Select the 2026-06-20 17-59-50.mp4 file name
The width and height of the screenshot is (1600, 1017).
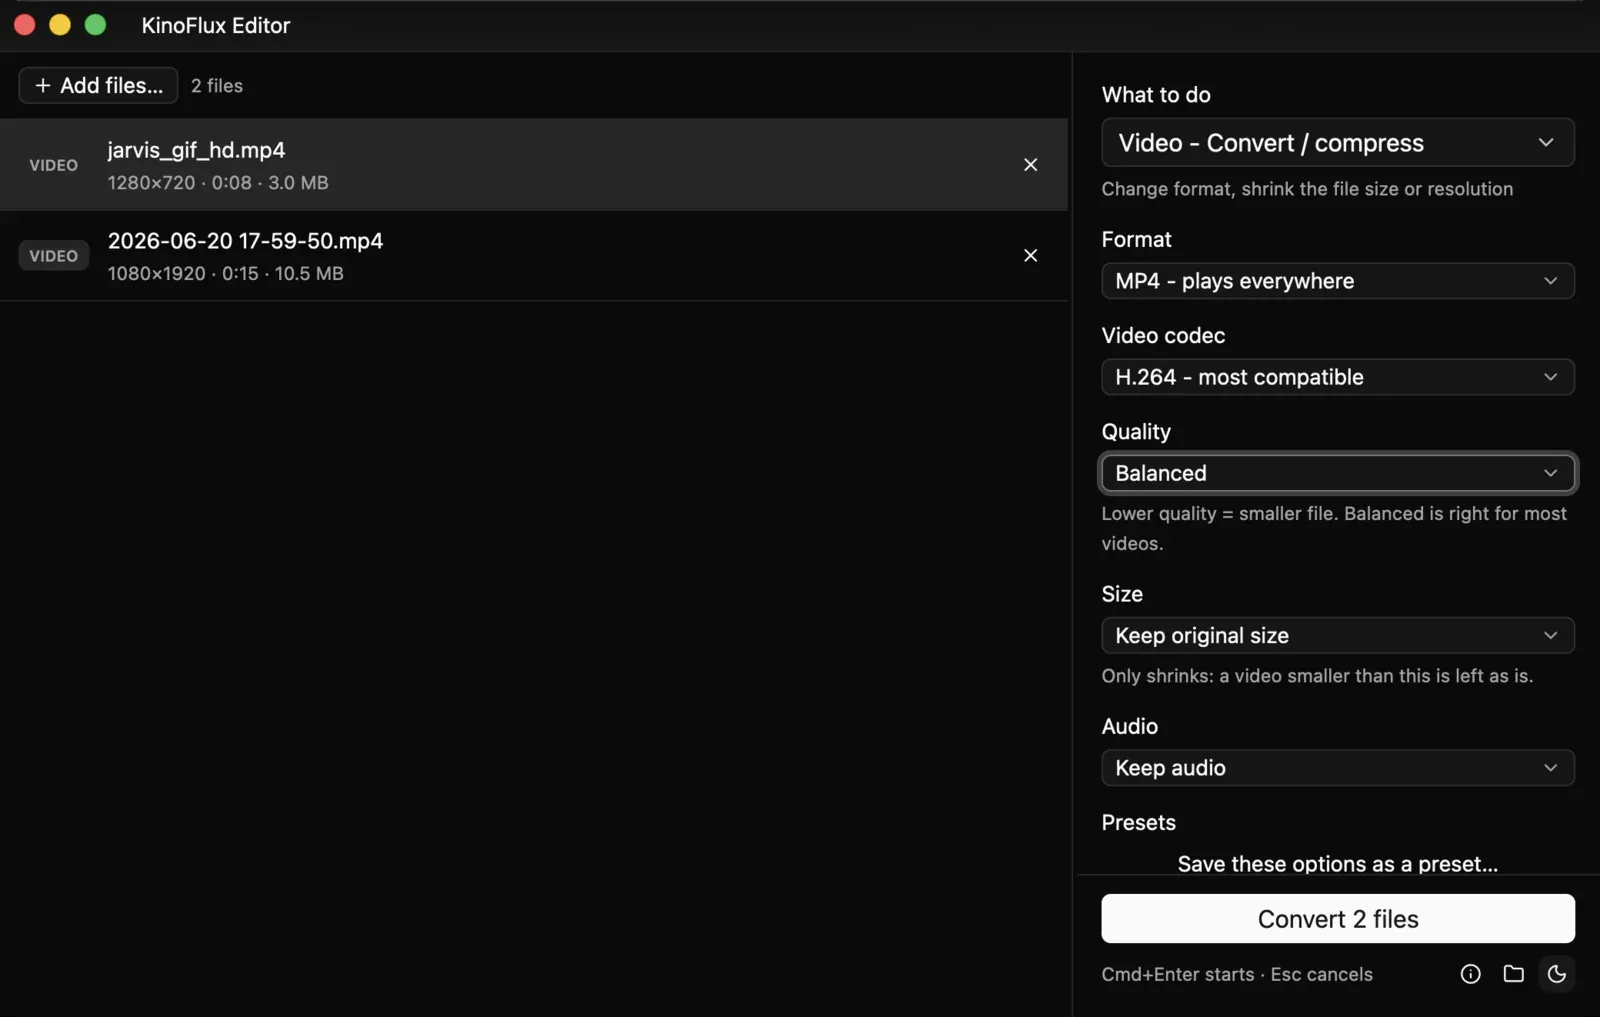coord(245,241)
